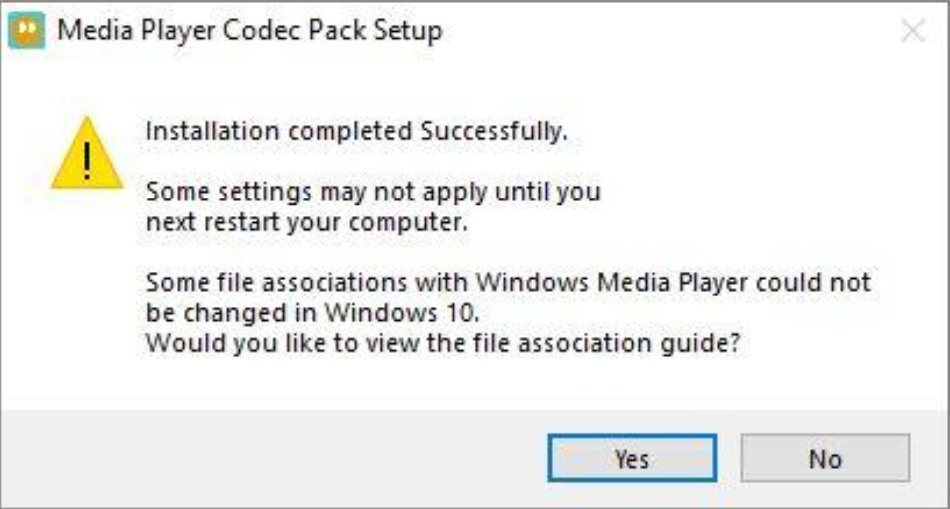
Task: Click the 'Would you like to view' question
Action: [x=443, y=344]
